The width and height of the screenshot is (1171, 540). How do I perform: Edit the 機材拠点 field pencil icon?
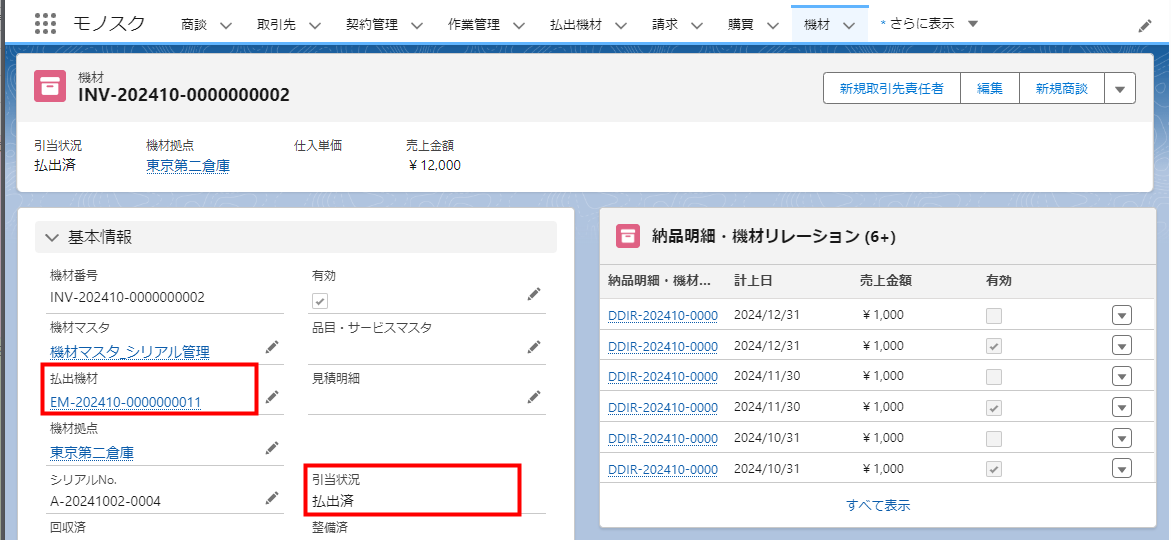point(271,447)
